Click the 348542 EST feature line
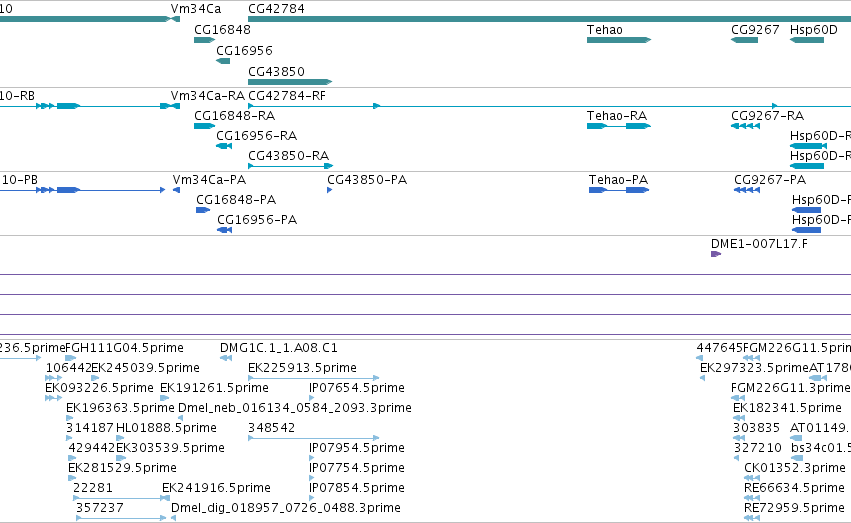The image size is (851, 523). 314,437
